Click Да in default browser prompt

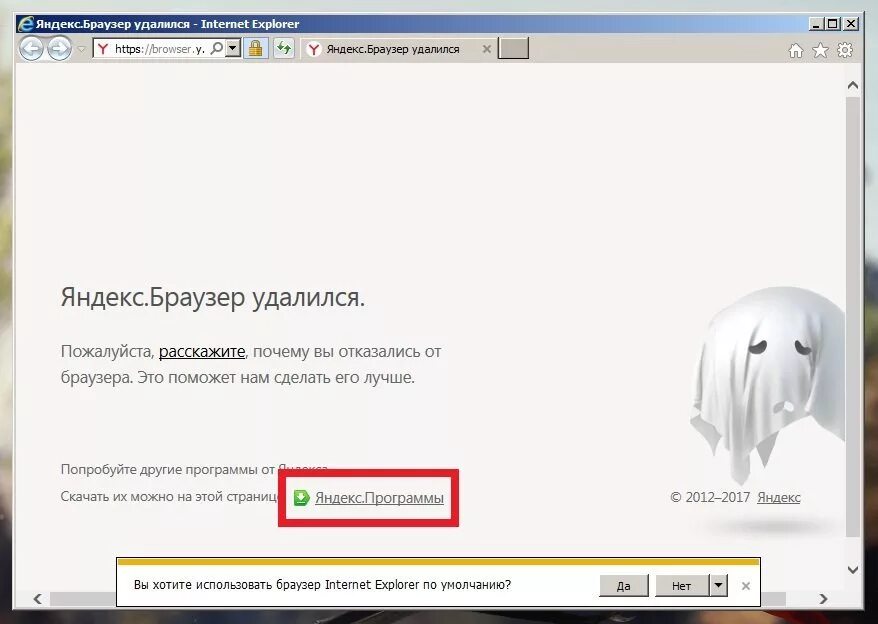[x=624, y=586]
